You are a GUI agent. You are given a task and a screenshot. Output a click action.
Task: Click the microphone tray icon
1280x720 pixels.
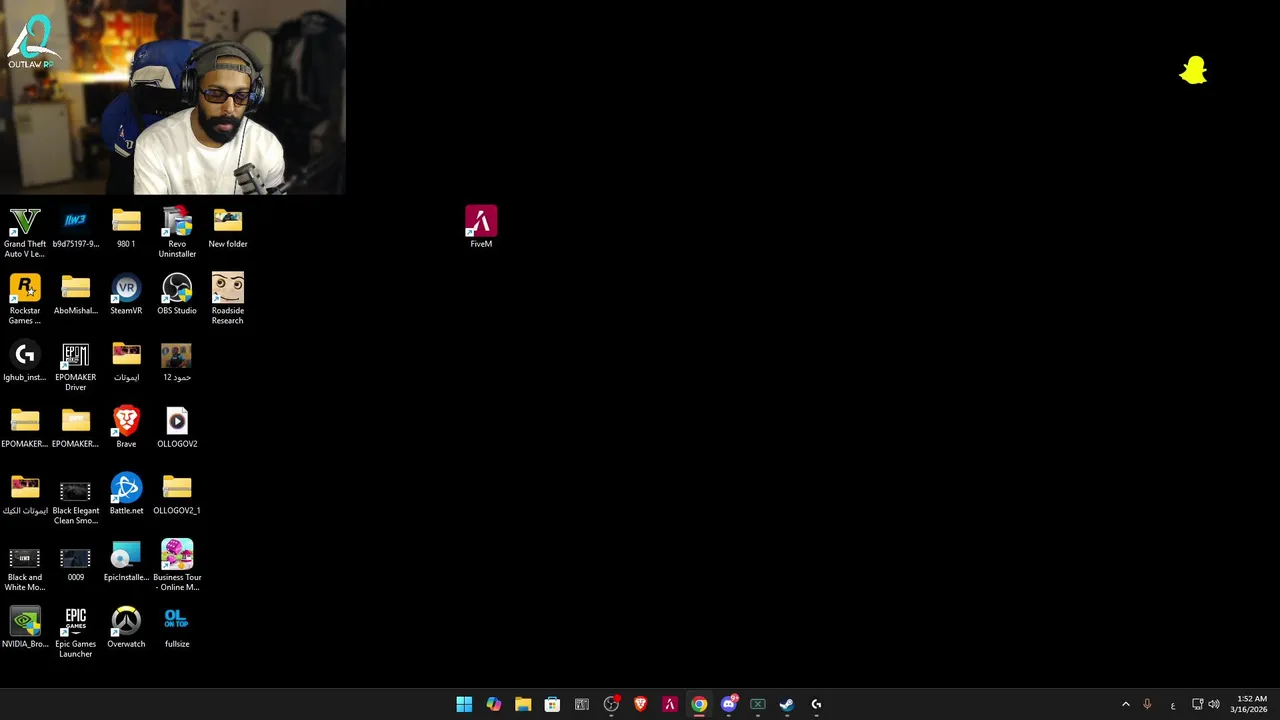1147,704
